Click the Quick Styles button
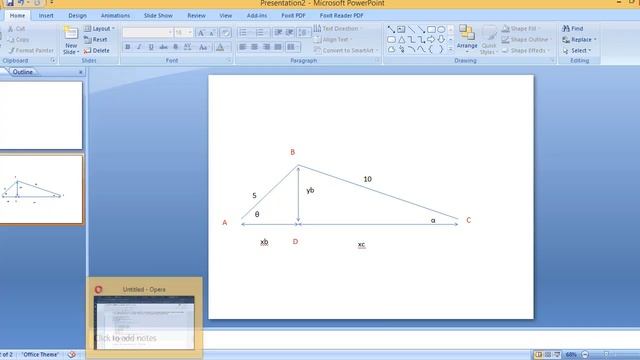Screen dimensions: 640x360 489,40
